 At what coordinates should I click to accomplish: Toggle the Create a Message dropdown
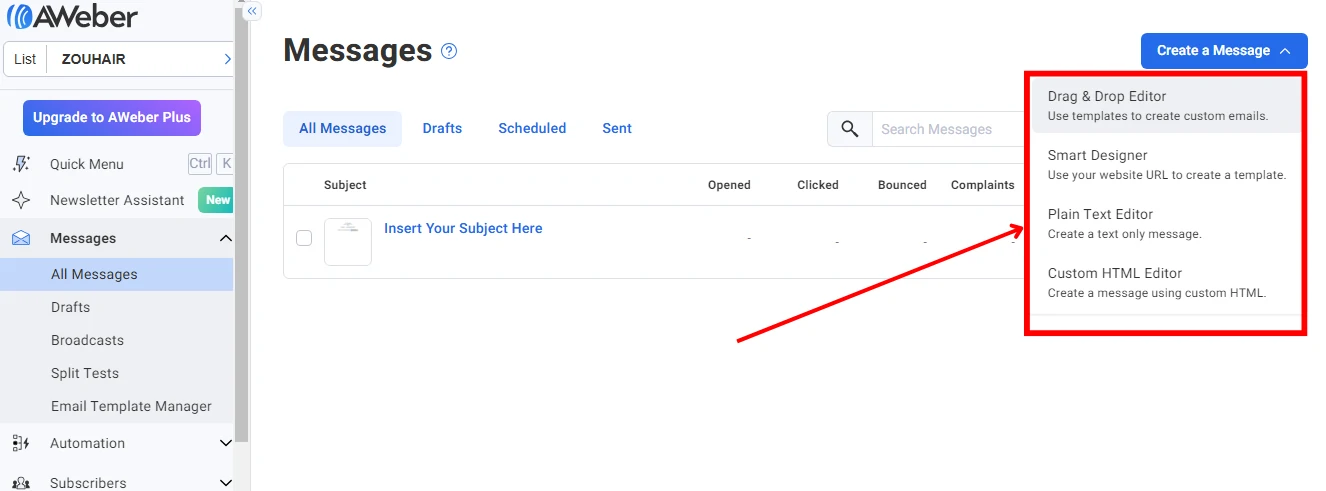point(1224,51)
